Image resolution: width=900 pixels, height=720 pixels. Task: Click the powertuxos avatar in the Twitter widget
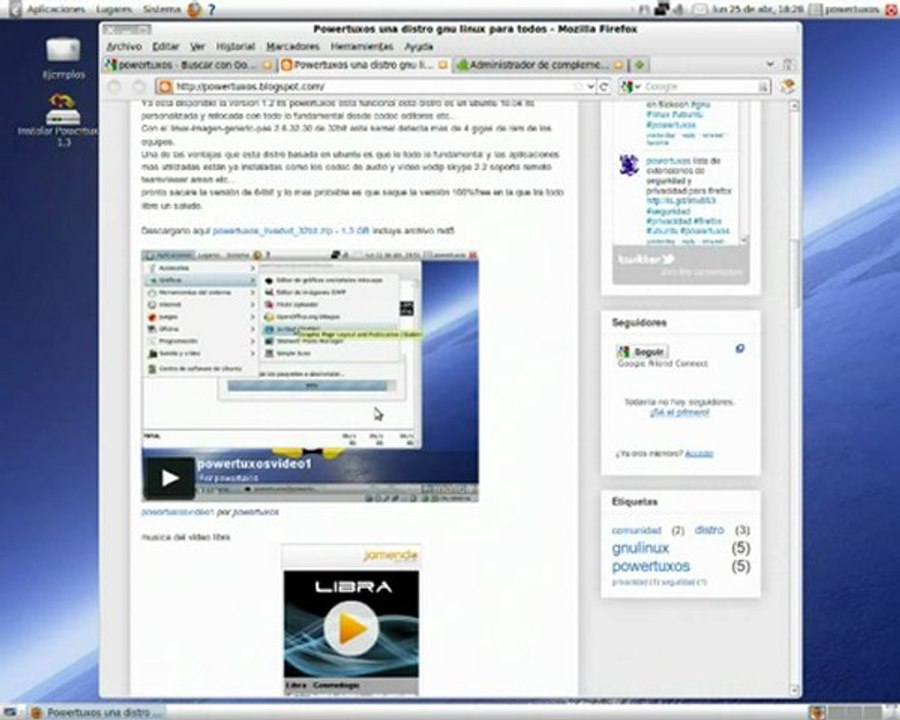(629, 165)
